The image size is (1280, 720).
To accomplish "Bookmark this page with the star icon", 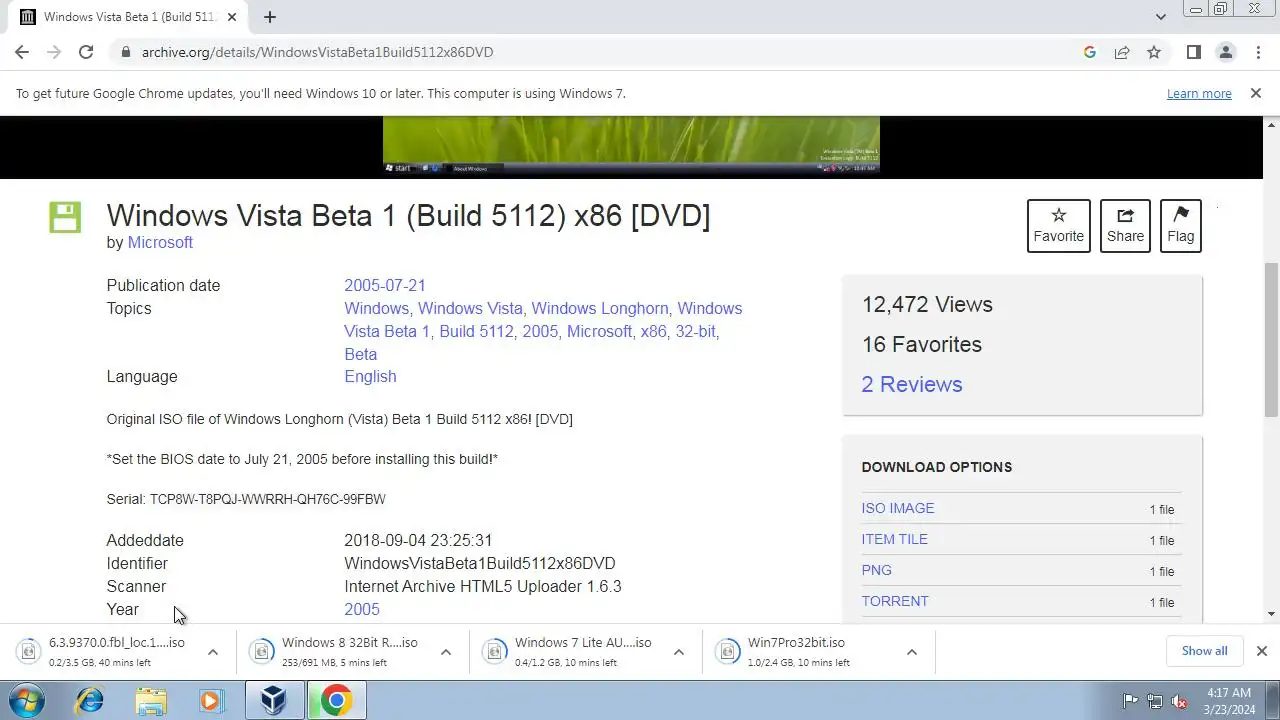I will coord(1154,52).
